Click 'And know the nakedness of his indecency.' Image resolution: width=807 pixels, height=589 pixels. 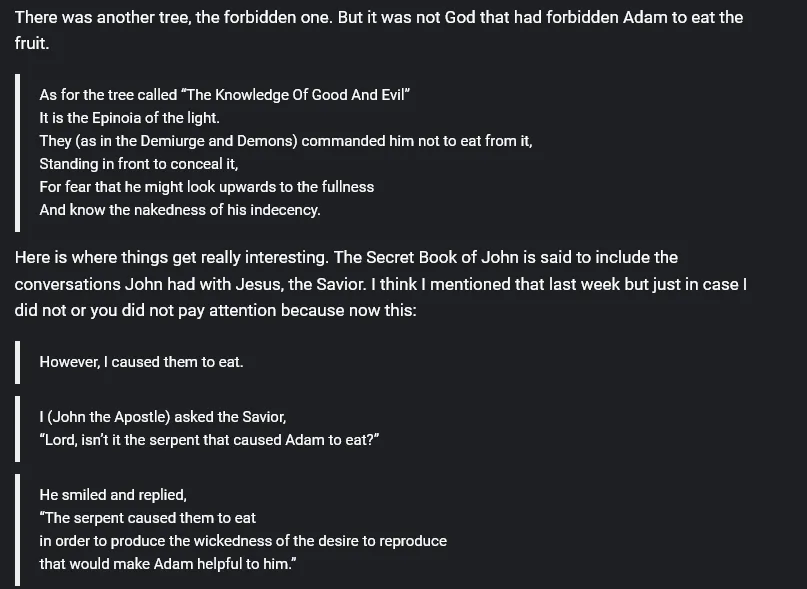pos(180,210)
